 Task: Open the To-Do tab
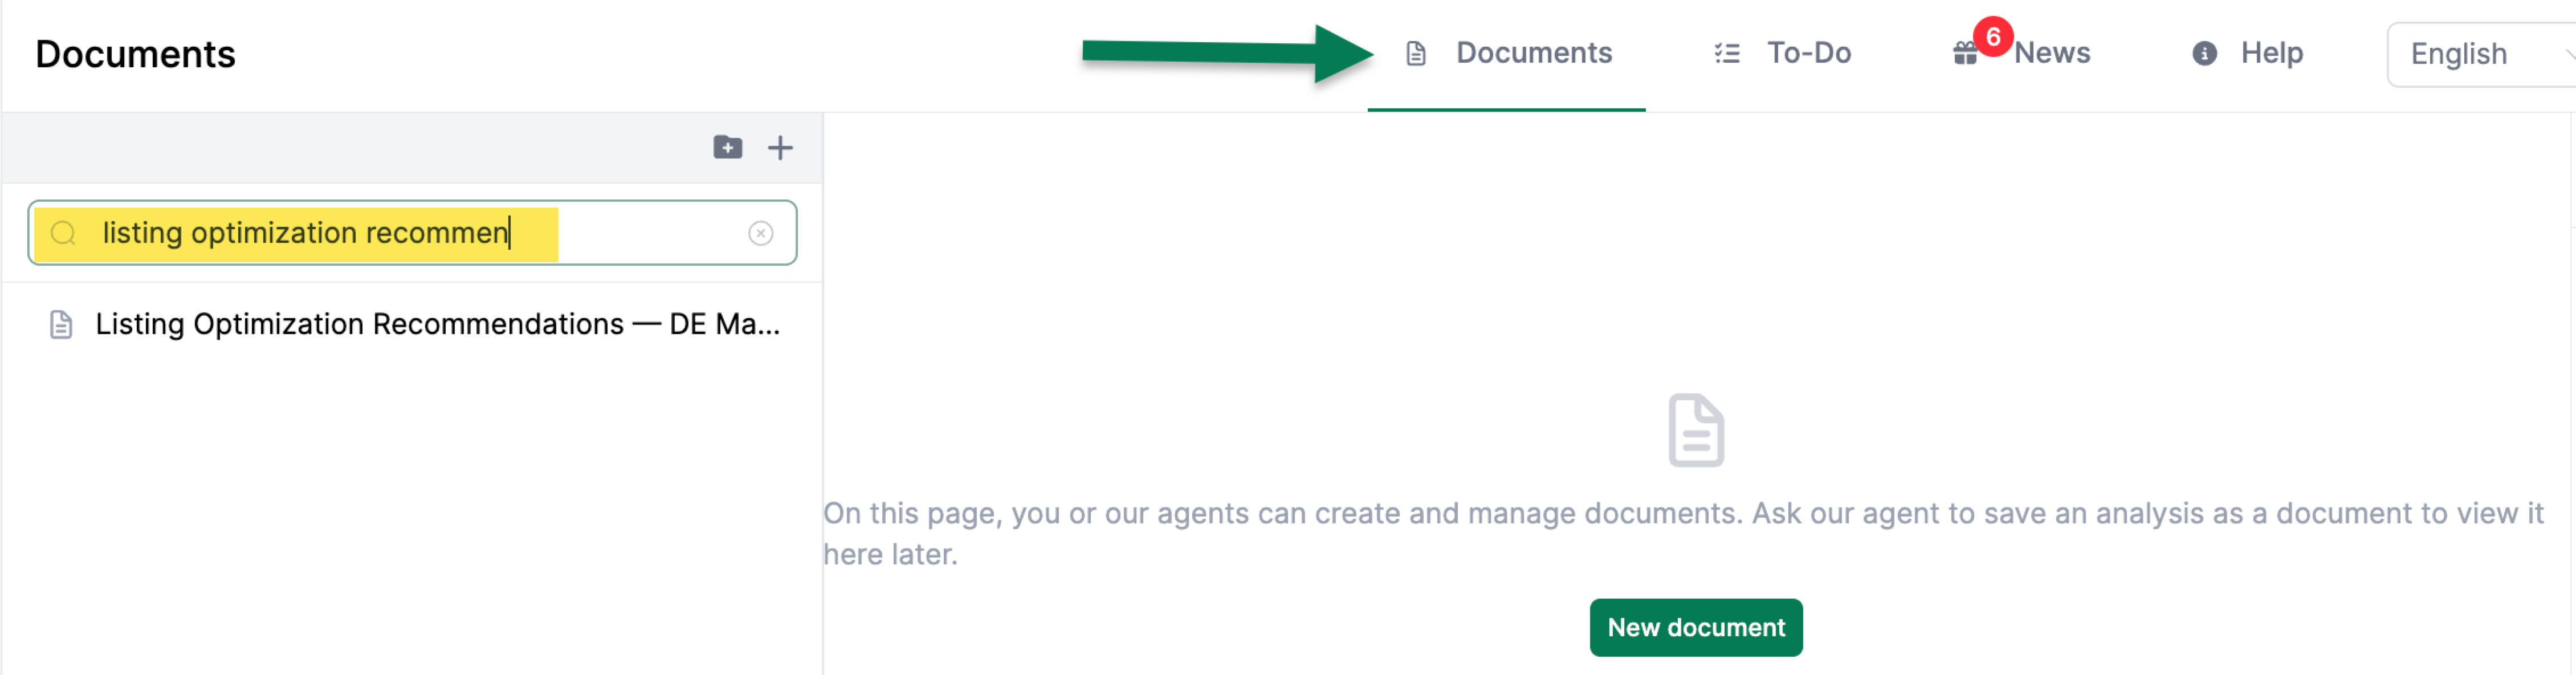1808,53
